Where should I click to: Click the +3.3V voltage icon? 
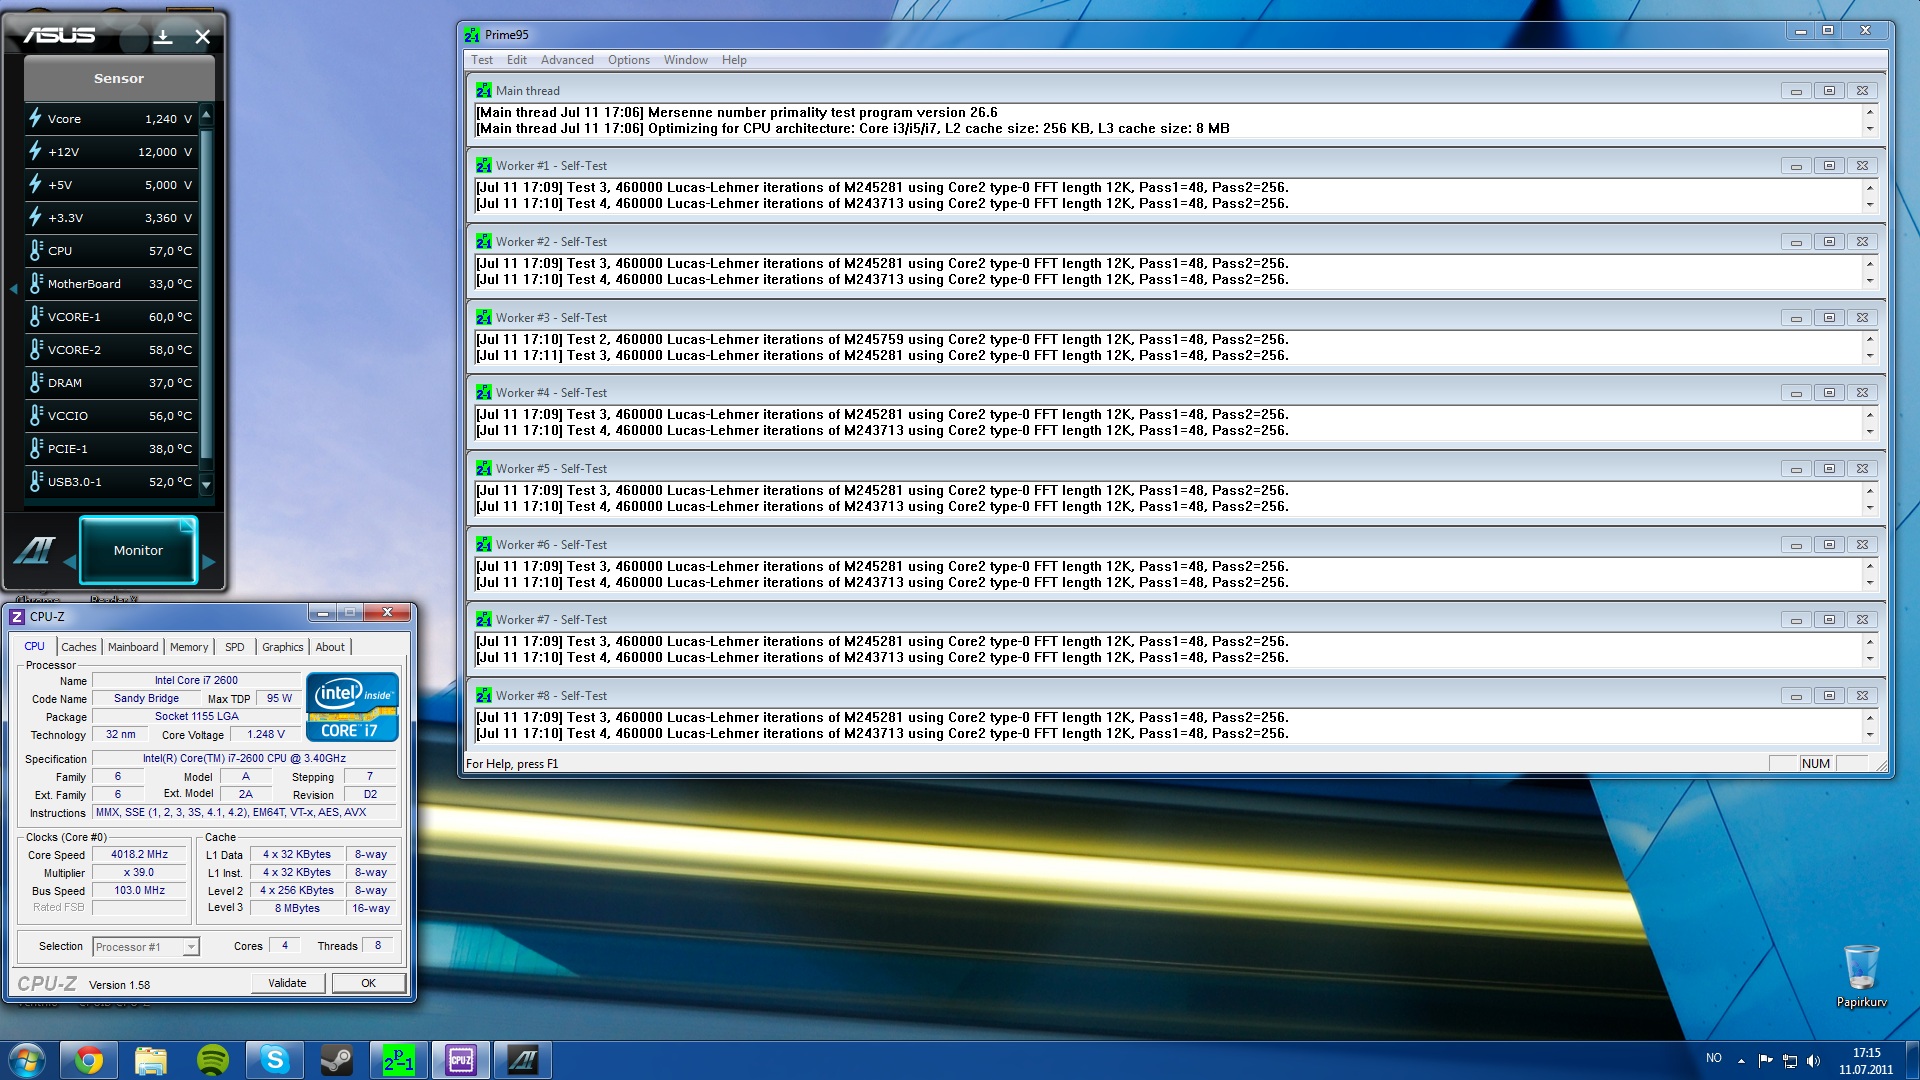(x=36, y=217)
